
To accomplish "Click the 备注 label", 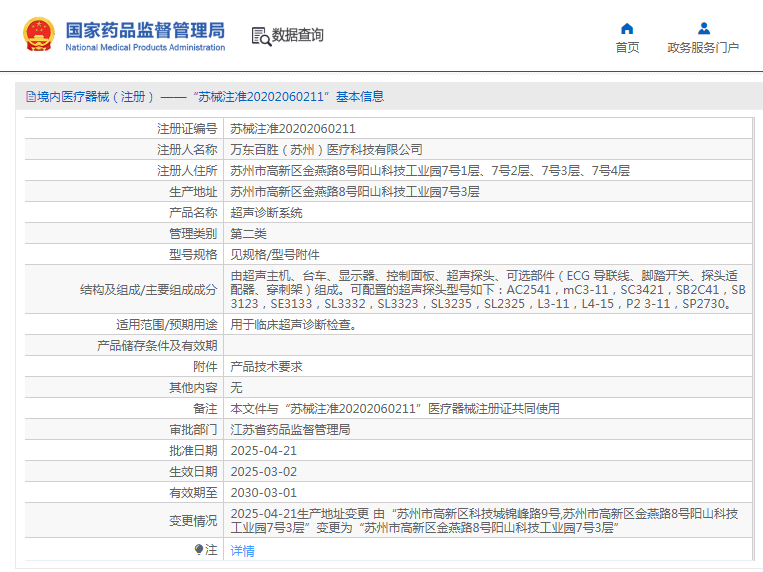I will pos(205,408).
